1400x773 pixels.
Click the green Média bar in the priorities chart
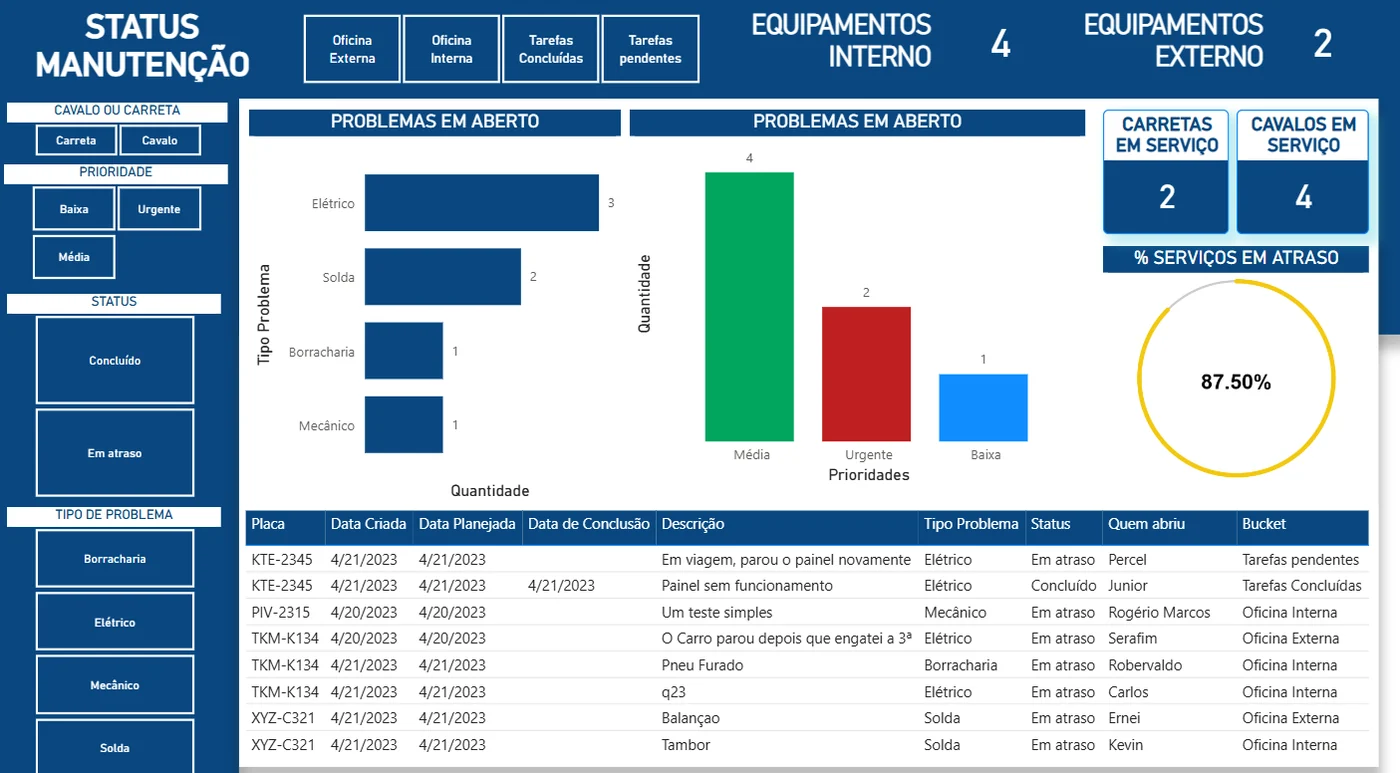[749, 307]
